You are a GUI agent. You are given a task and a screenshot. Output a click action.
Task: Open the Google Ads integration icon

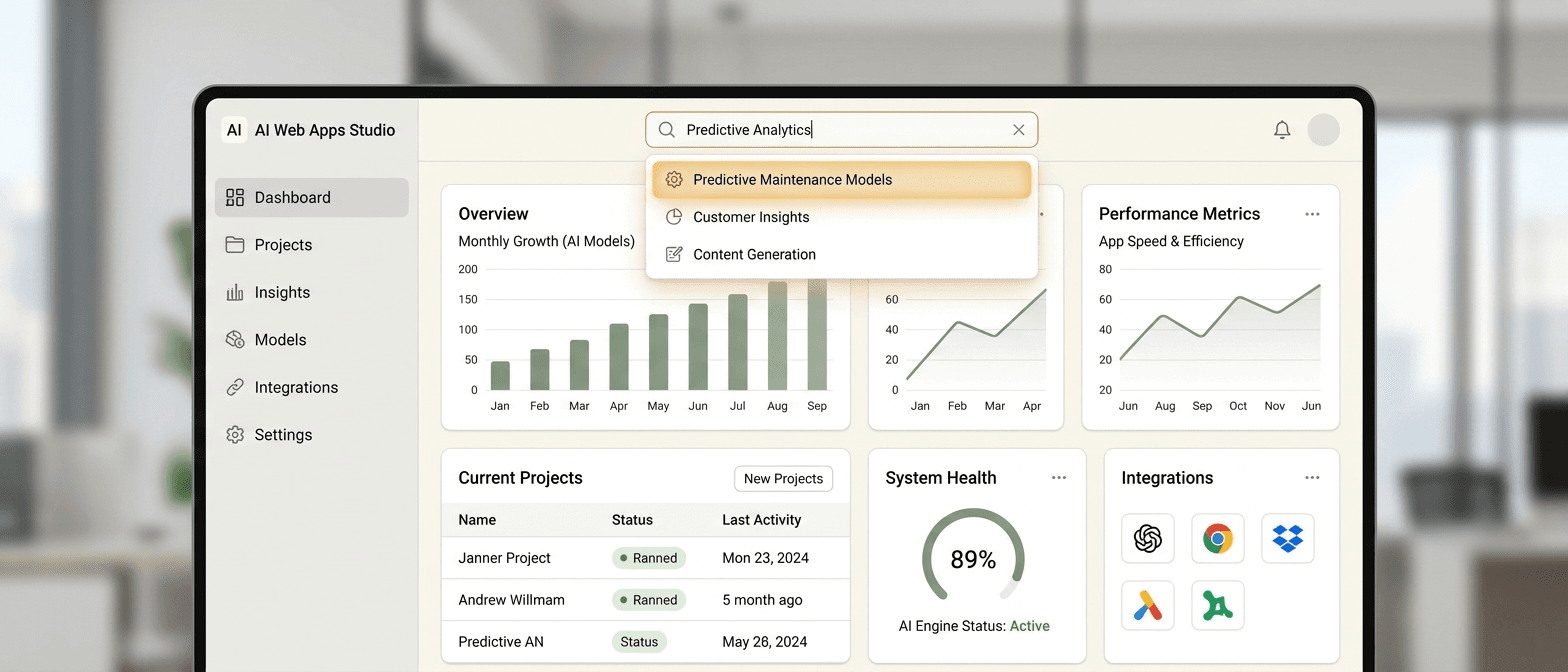pos(1148,605)
